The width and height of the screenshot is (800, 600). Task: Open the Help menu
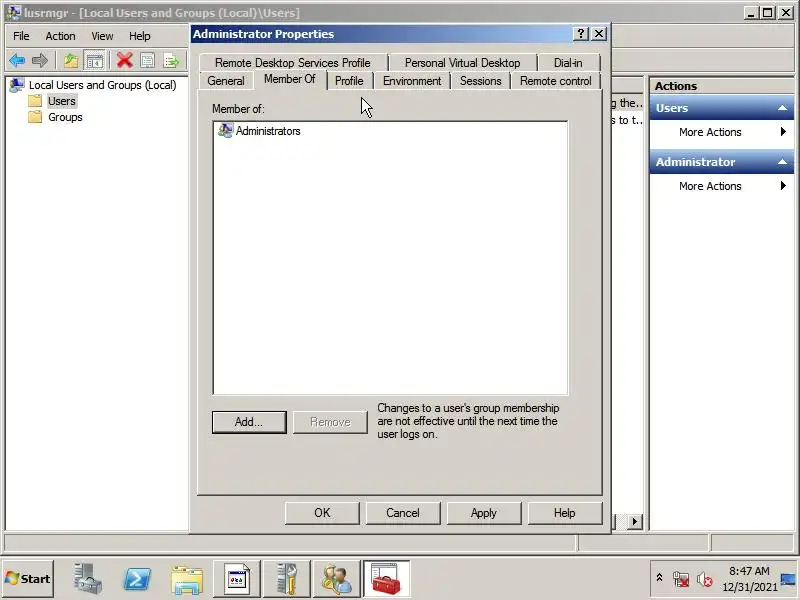(x=139, y=36)
